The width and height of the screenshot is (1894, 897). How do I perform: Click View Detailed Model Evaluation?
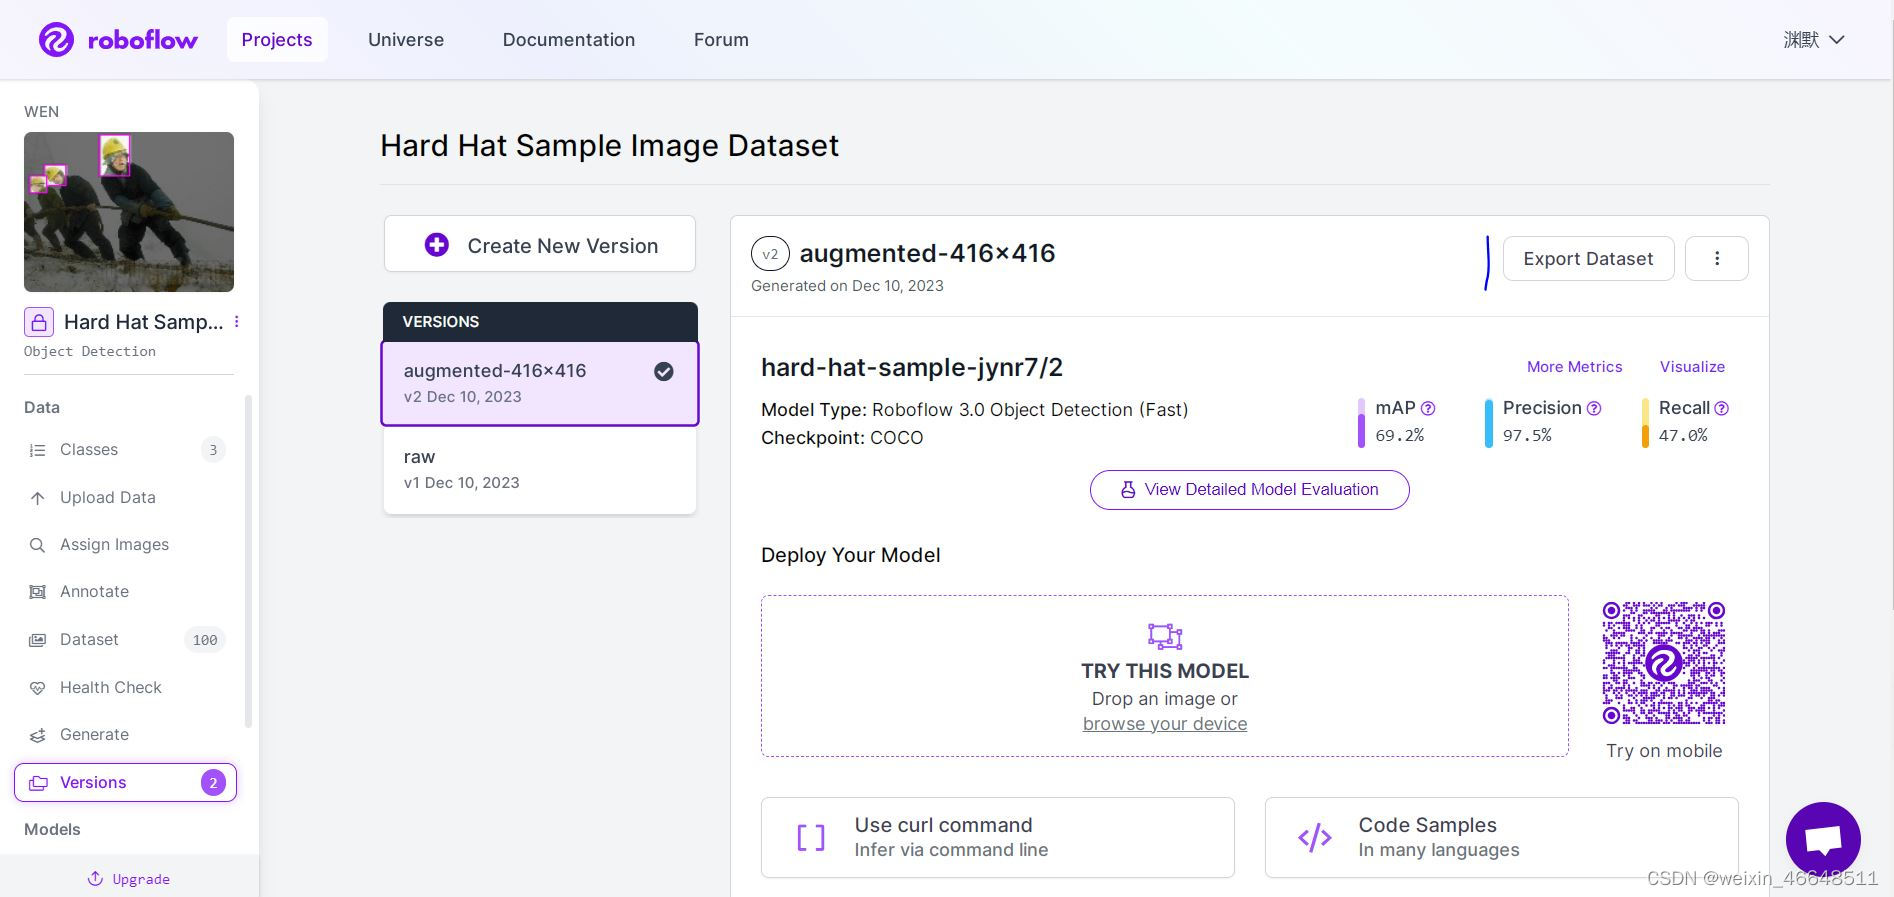tap(1250, 490)
